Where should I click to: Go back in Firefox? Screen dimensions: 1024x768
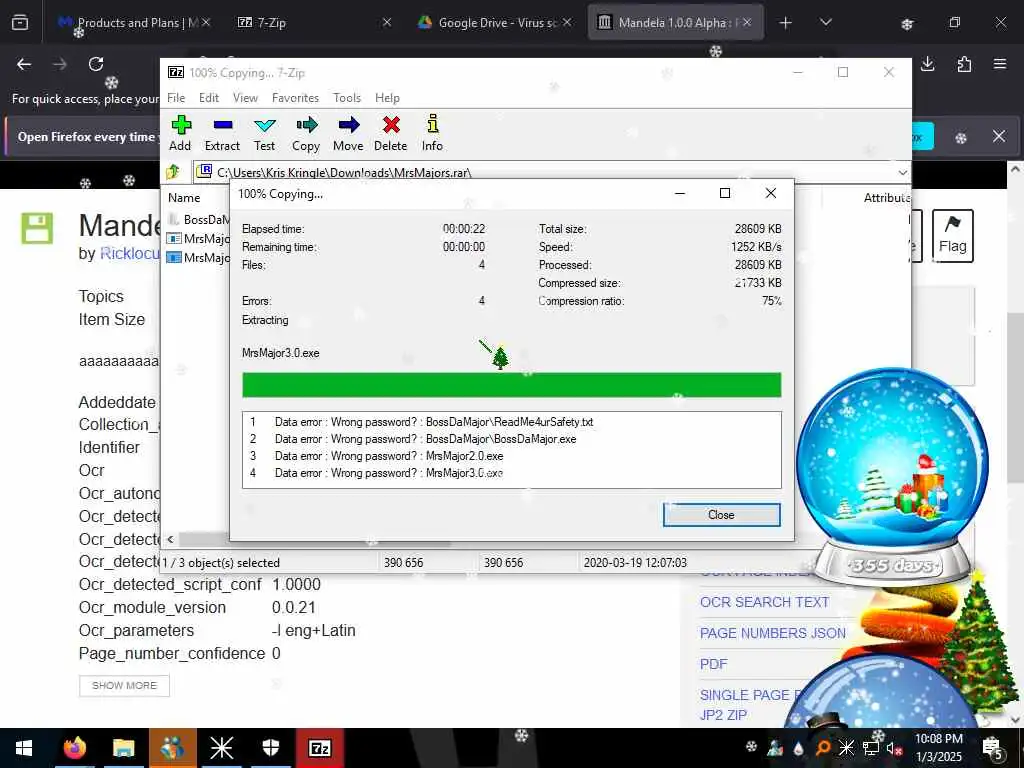click(x=24, y=64)
